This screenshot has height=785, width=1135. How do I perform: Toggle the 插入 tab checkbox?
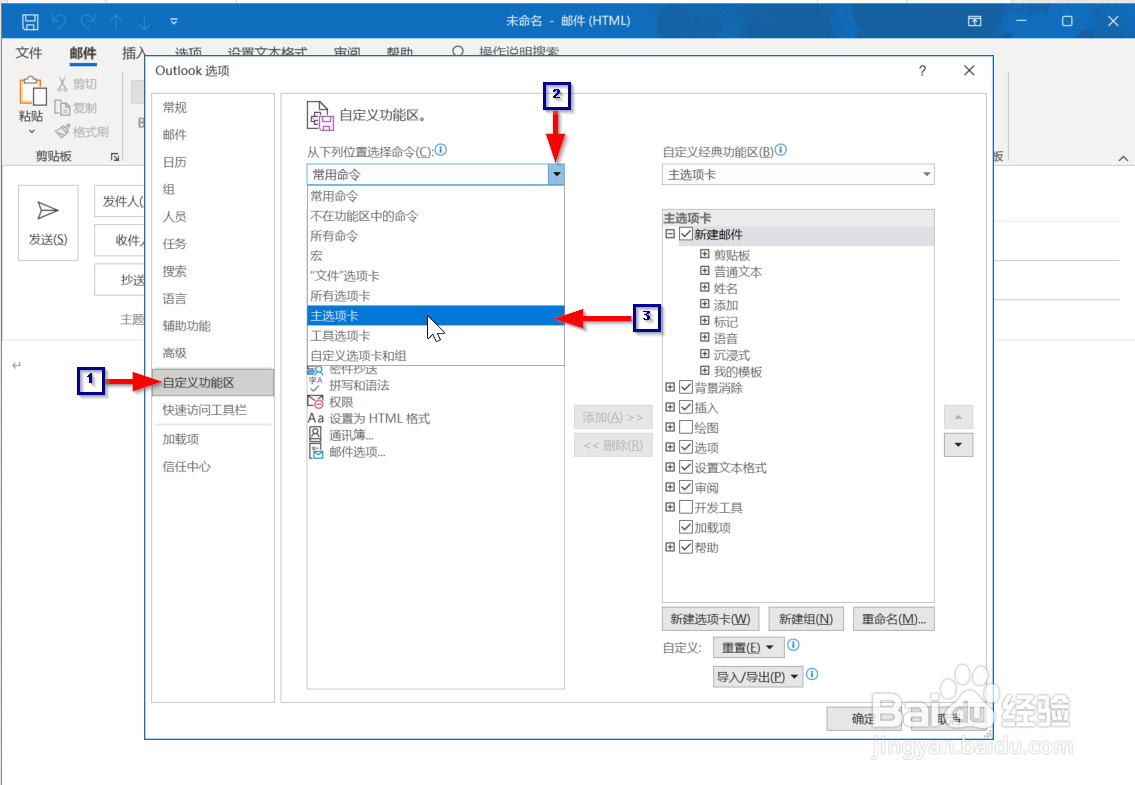point(685,408)
